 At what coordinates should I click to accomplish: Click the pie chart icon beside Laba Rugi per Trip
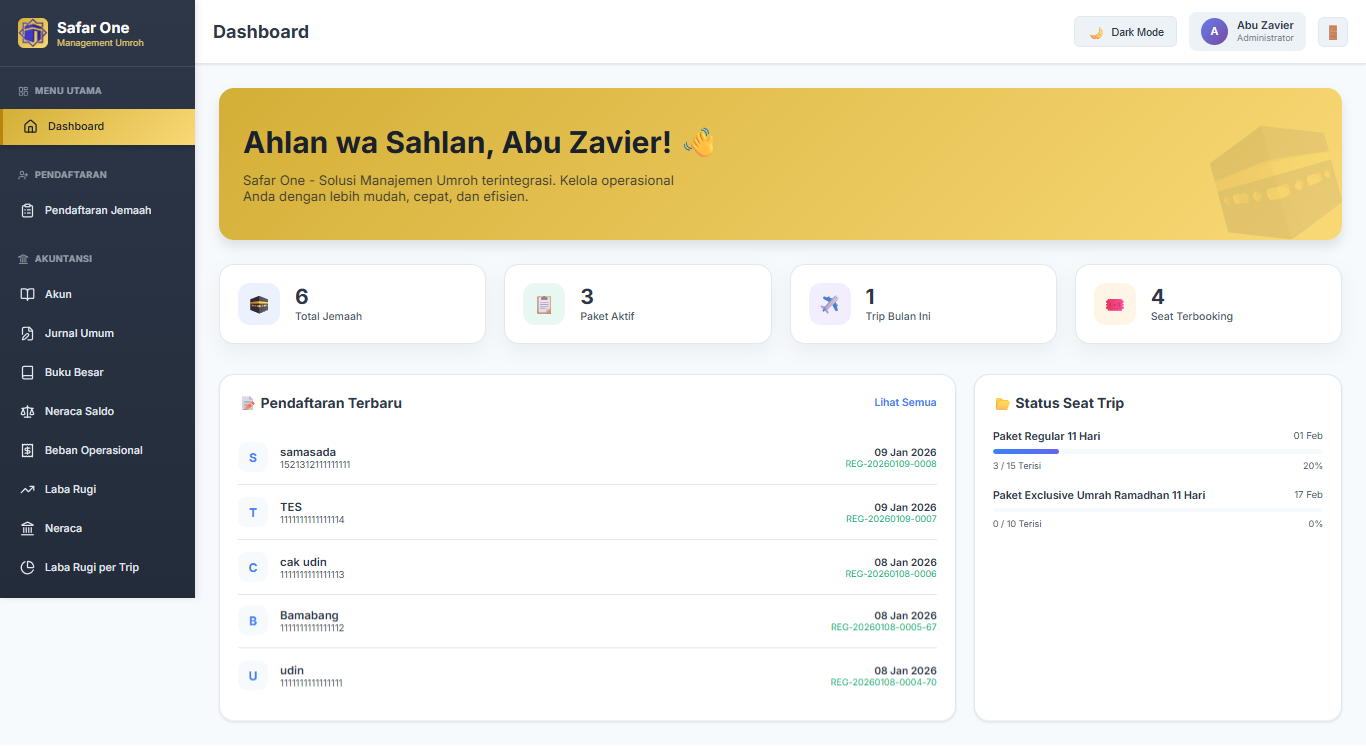tap(28, 567)
